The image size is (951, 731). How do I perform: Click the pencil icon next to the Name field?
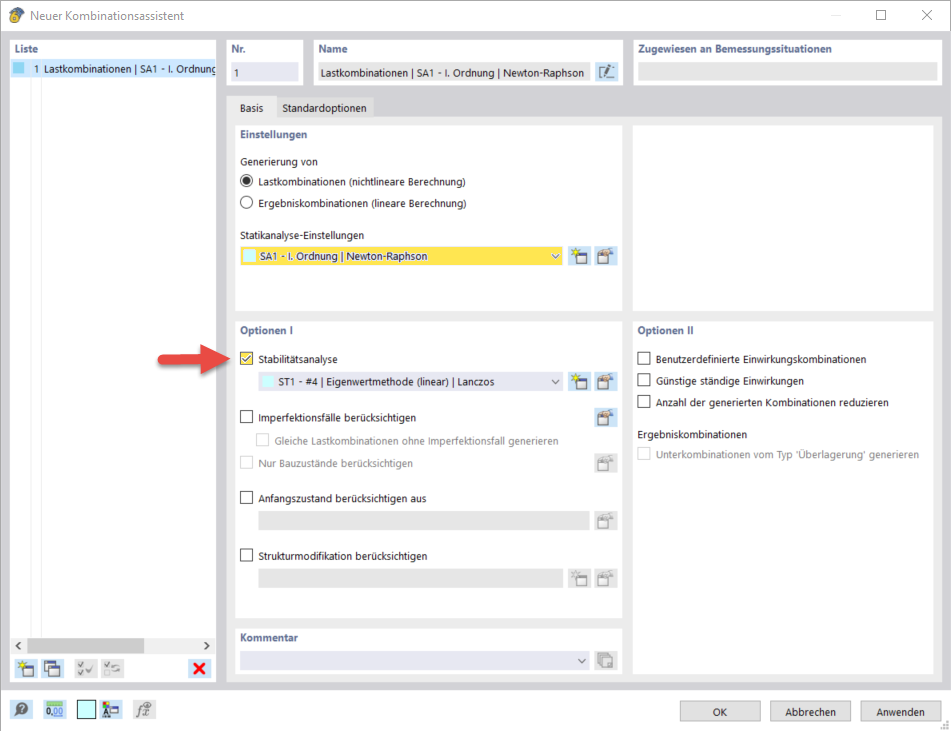[x=606, y=72]
